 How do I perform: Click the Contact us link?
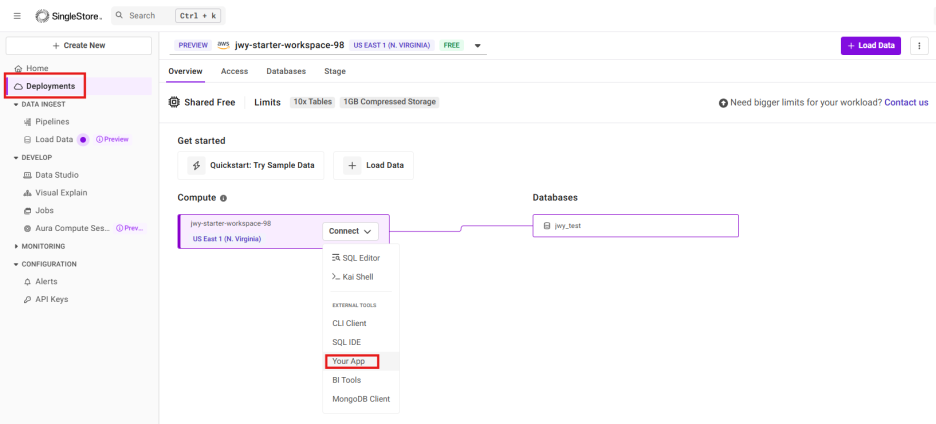(906, 102)
